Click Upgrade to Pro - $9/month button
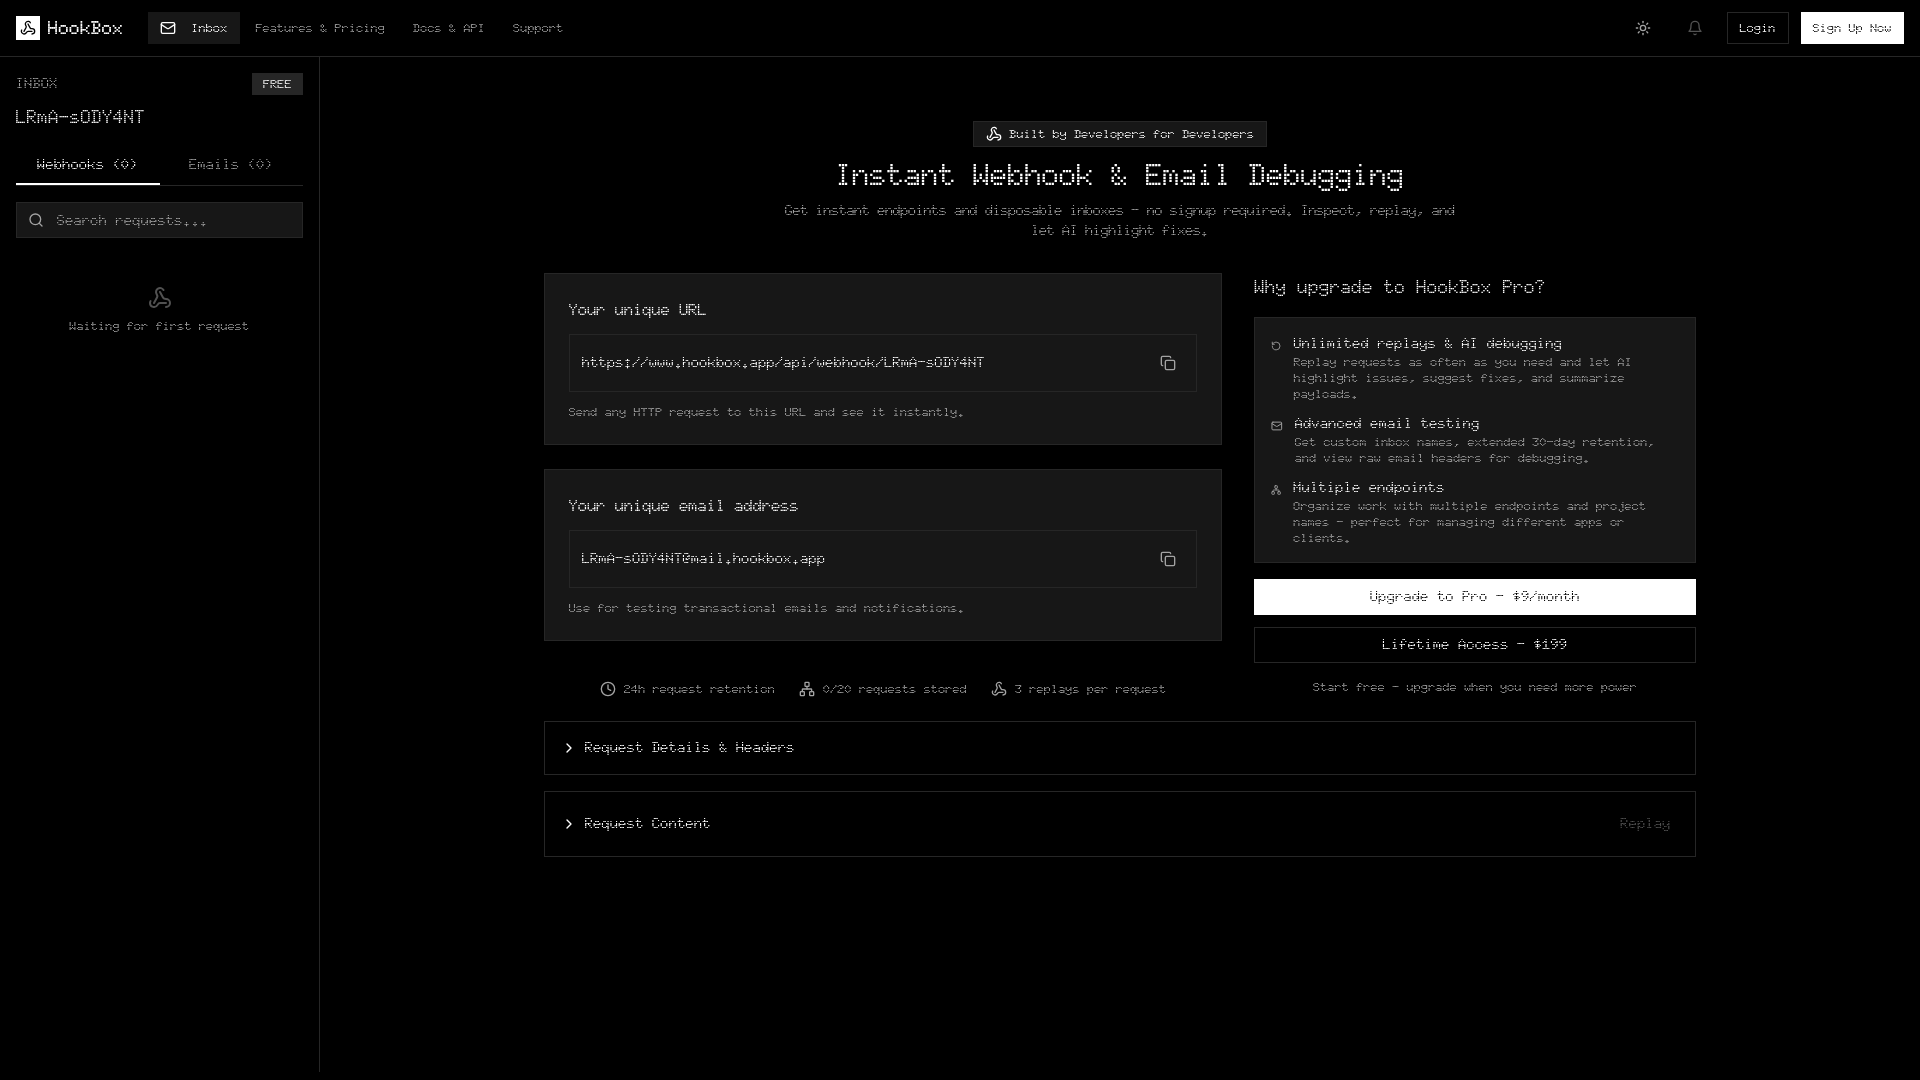The image size is (1920, 1080). click(1474, 597)
